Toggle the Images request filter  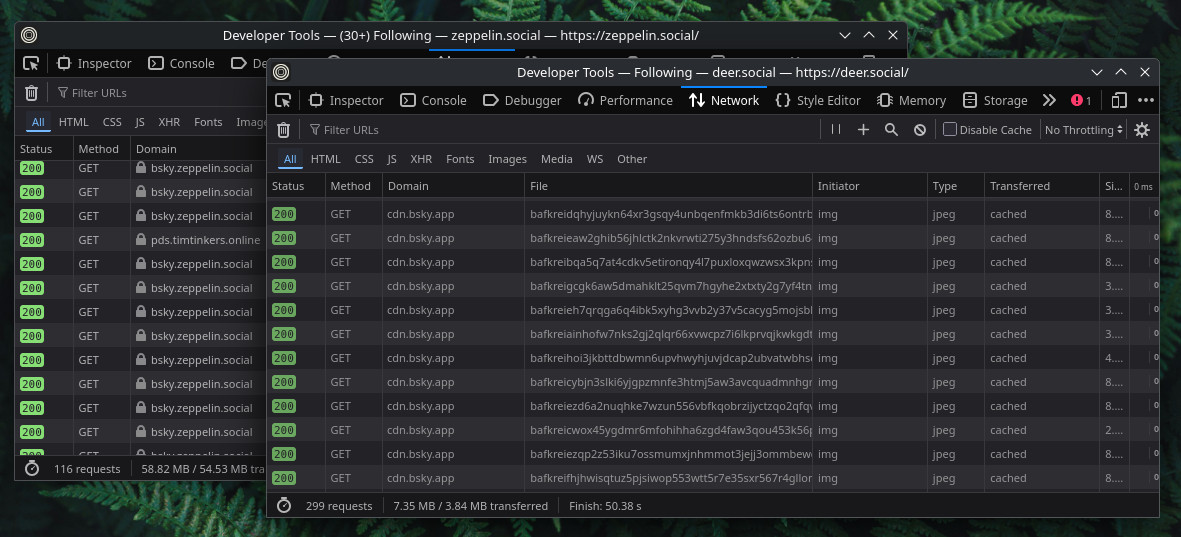[507, 159]
